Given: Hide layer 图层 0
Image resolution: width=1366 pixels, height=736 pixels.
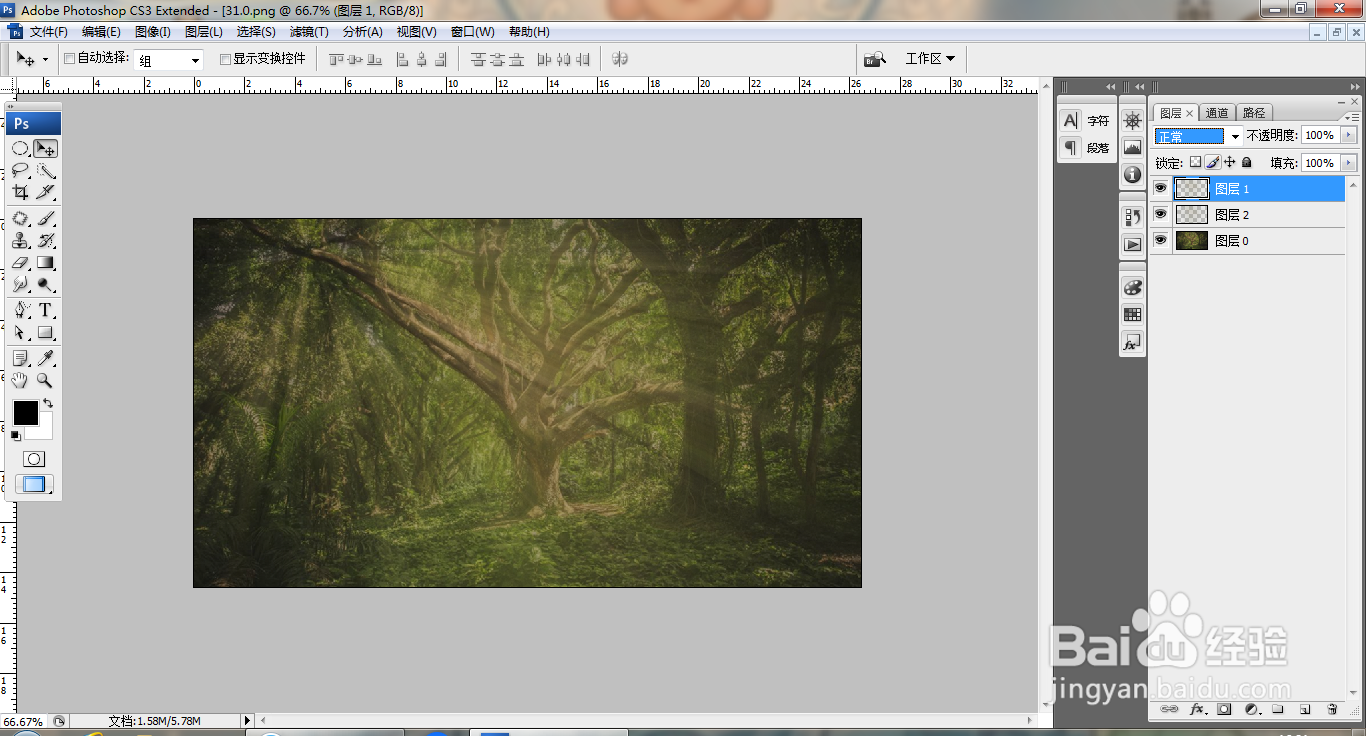Looking at the screenshot, I should [1160, 240].
